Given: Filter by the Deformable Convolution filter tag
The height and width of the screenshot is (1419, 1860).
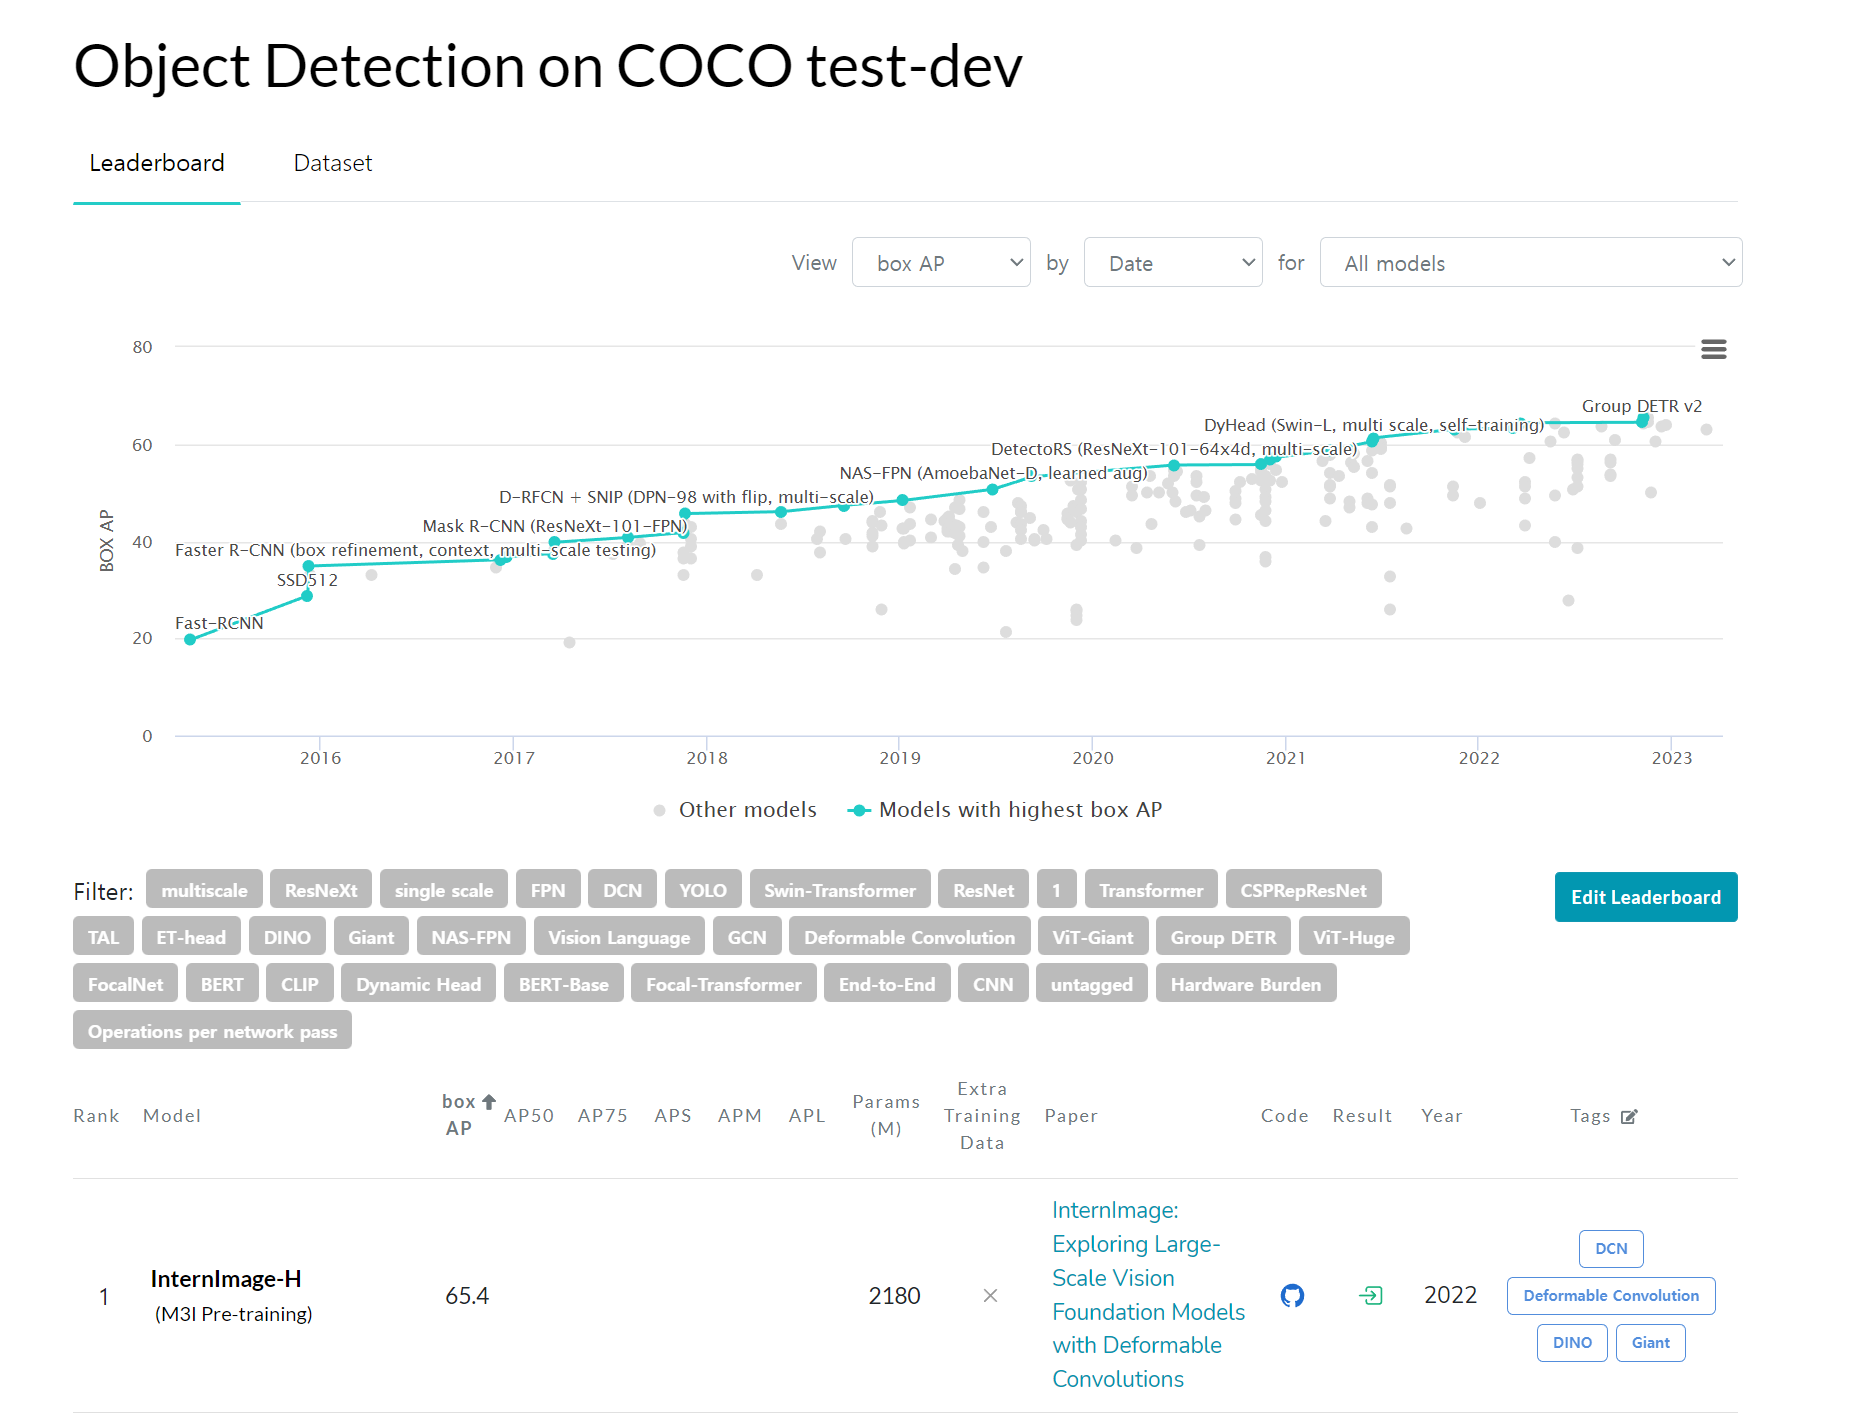Looking at the screenshot, I should pyautogui.click(x=909, y=937).
